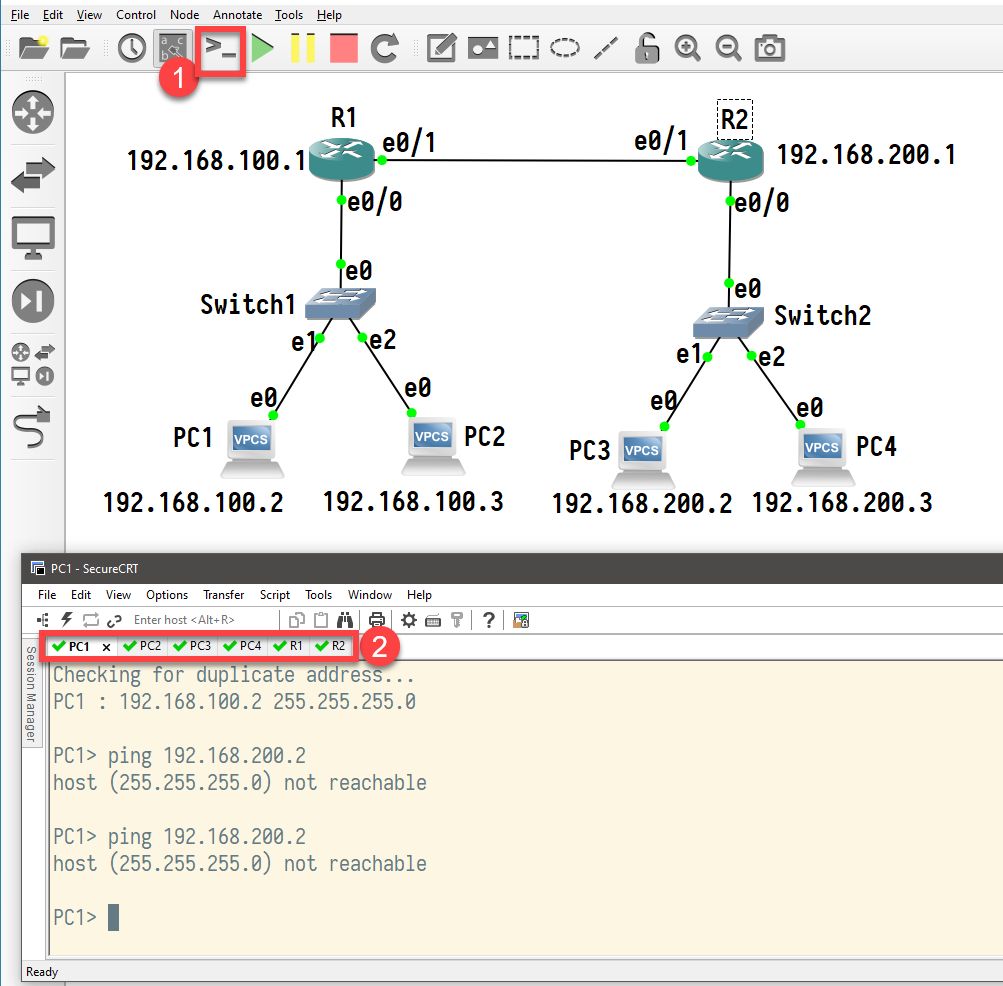Click the Zoom in magnifier
Viewport: 1003px width, 986px height.
coord(688,48)
